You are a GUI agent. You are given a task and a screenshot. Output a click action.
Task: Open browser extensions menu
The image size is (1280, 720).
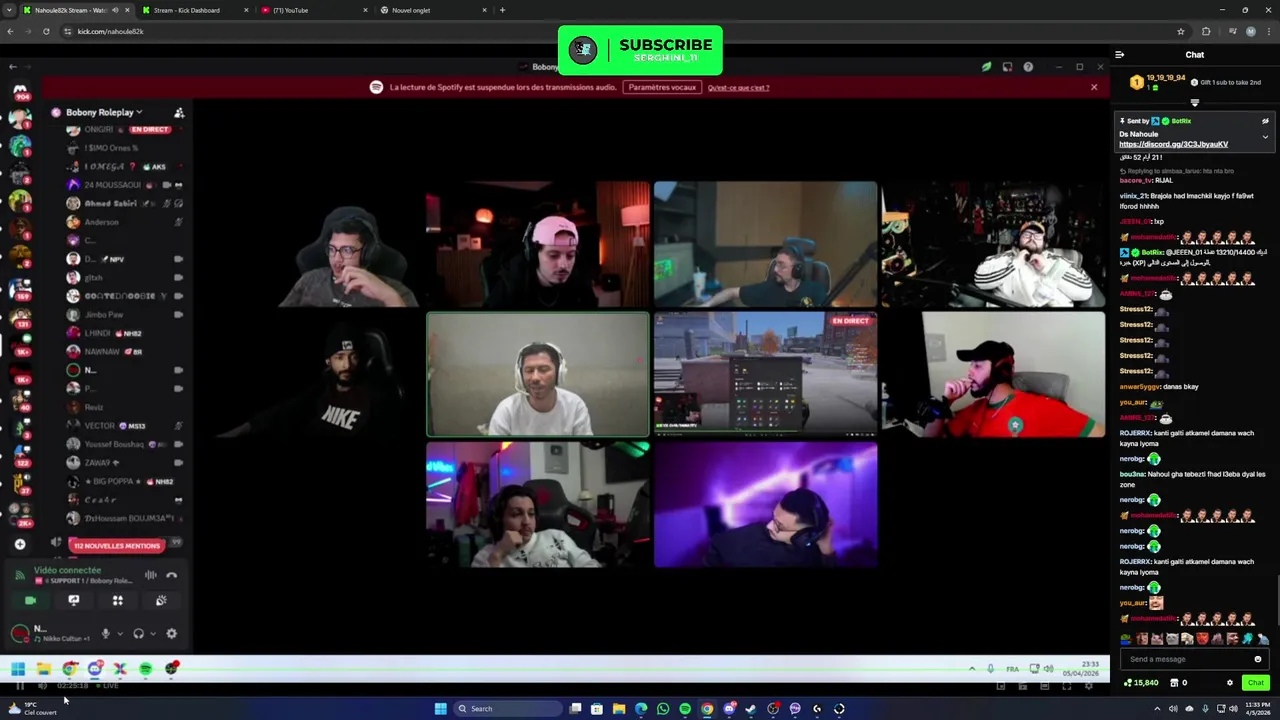pos(1206,31)
